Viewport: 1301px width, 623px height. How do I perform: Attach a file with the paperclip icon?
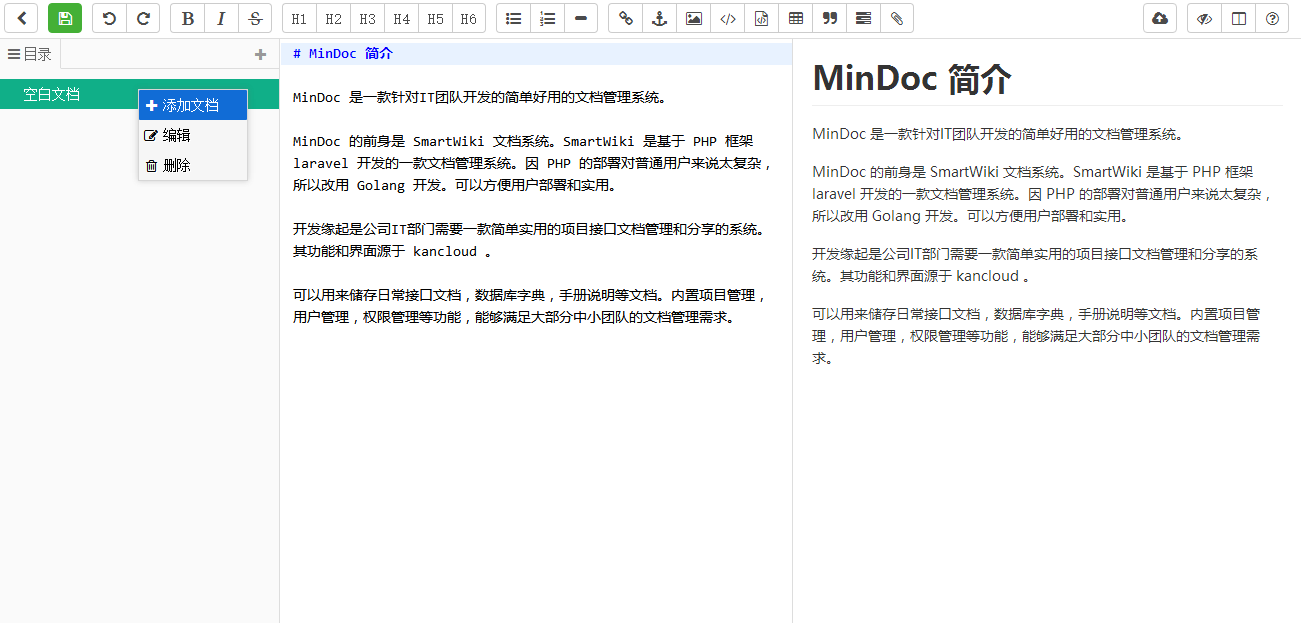pos(897,18)
